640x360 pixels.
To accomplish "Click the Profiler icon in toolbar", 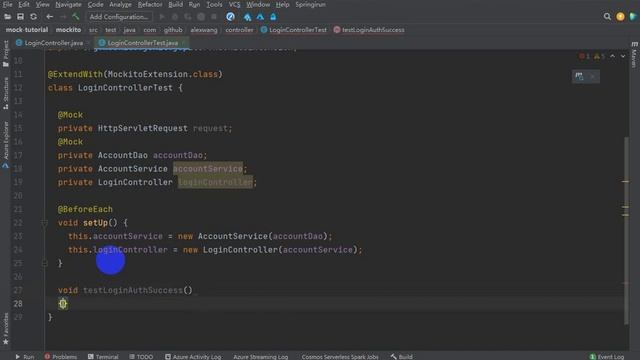I will point(201,17).
